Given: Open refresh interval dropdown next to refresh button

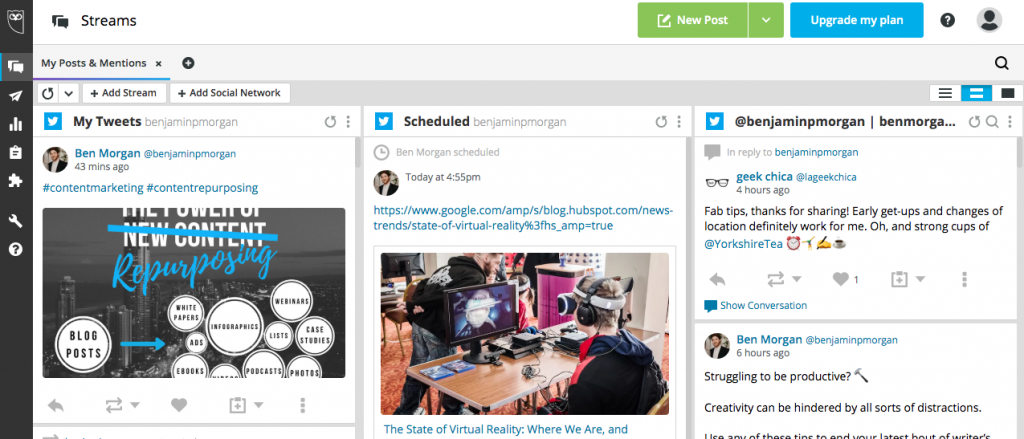Looking at the screenshot, I should point(69,93).
